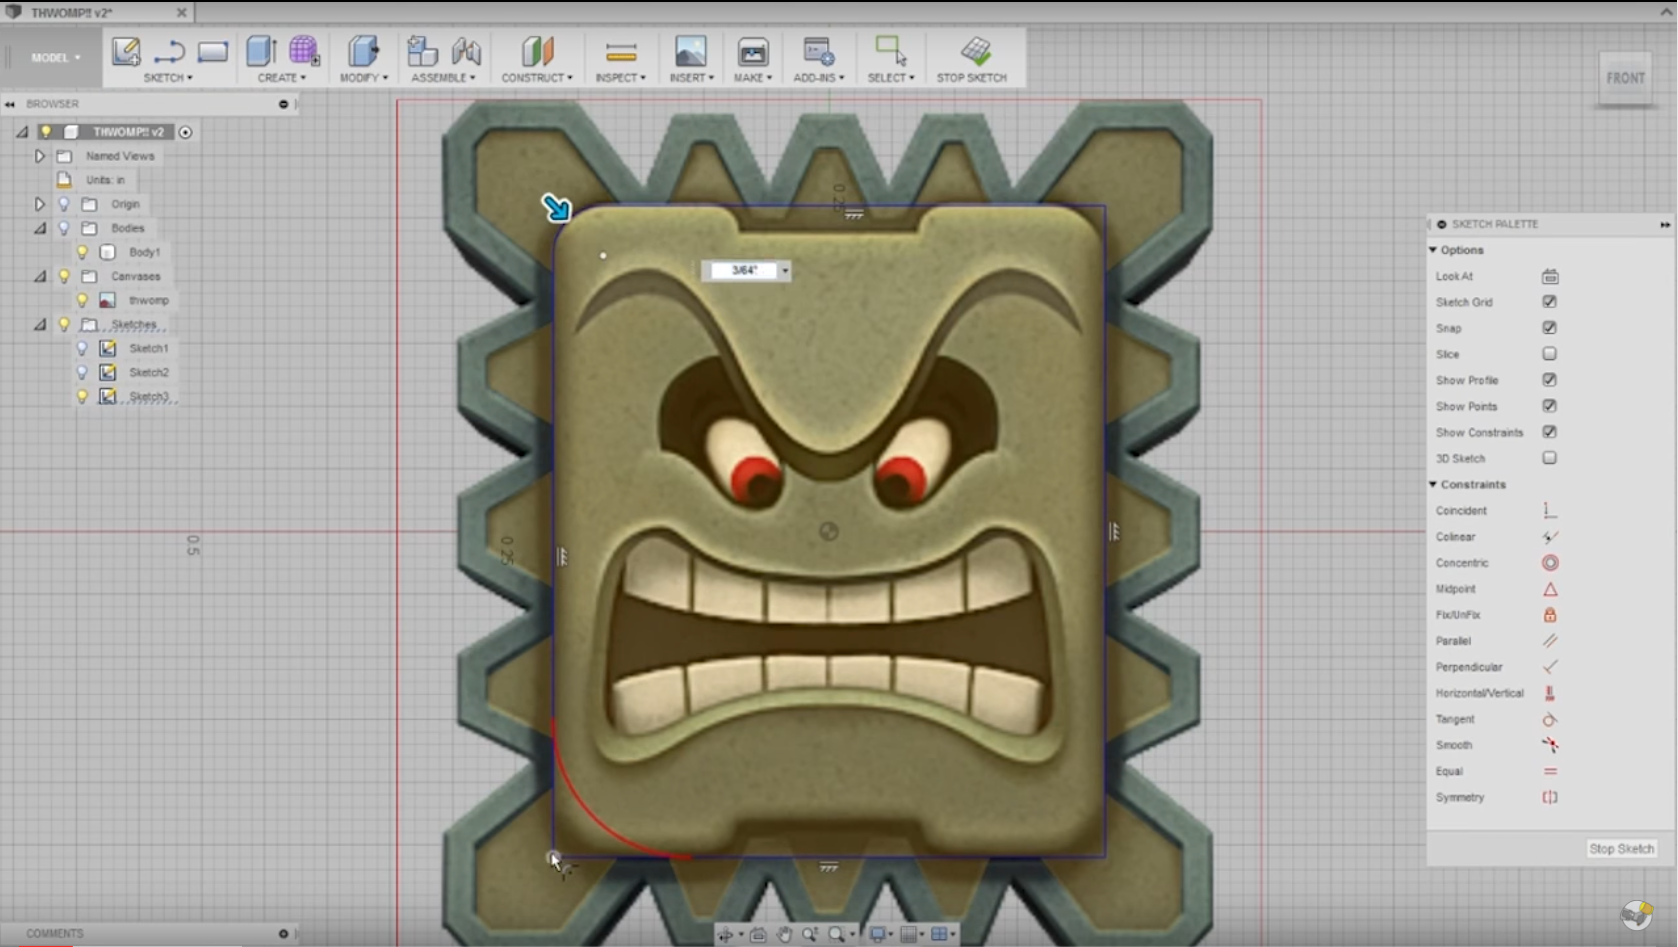Apply the Concentric constraint
Image resolution: width=1678 pixels, height=947 pixels.
pos(1550,563)
